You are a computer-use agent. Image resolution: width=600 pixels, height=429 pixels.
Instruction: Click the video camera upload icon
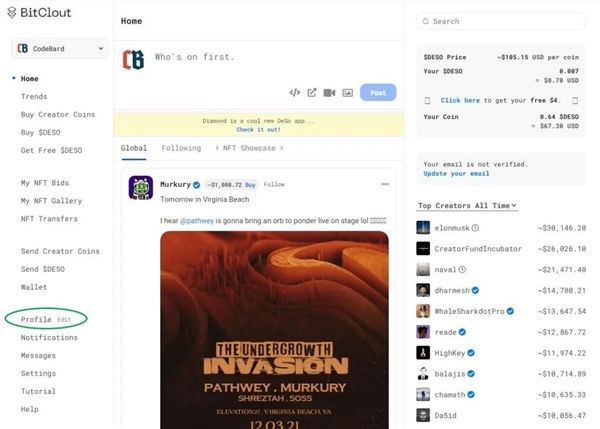pyautogui.click(x=329, y=93)
